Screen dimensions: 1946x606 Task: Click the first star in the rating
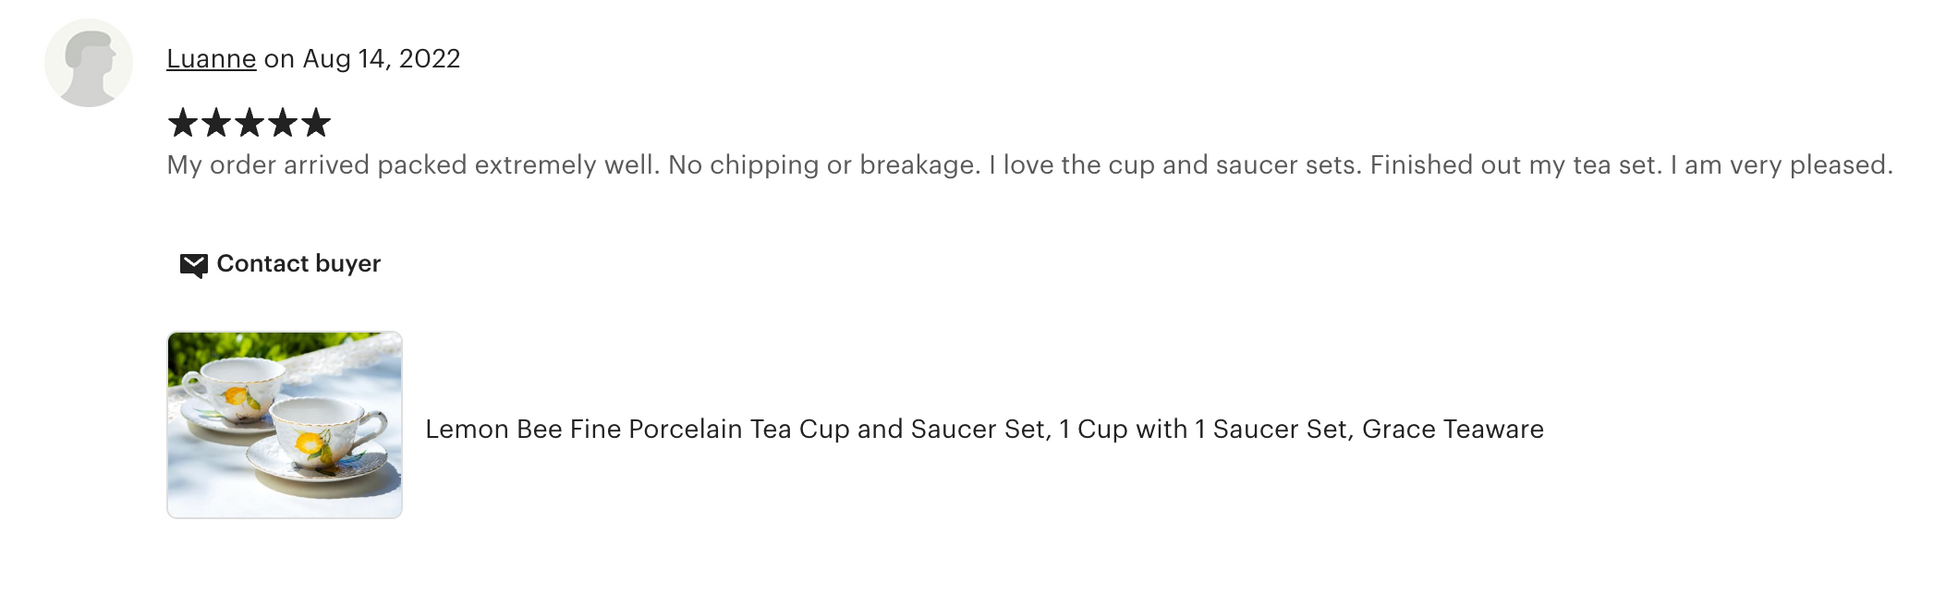point(182,123)
